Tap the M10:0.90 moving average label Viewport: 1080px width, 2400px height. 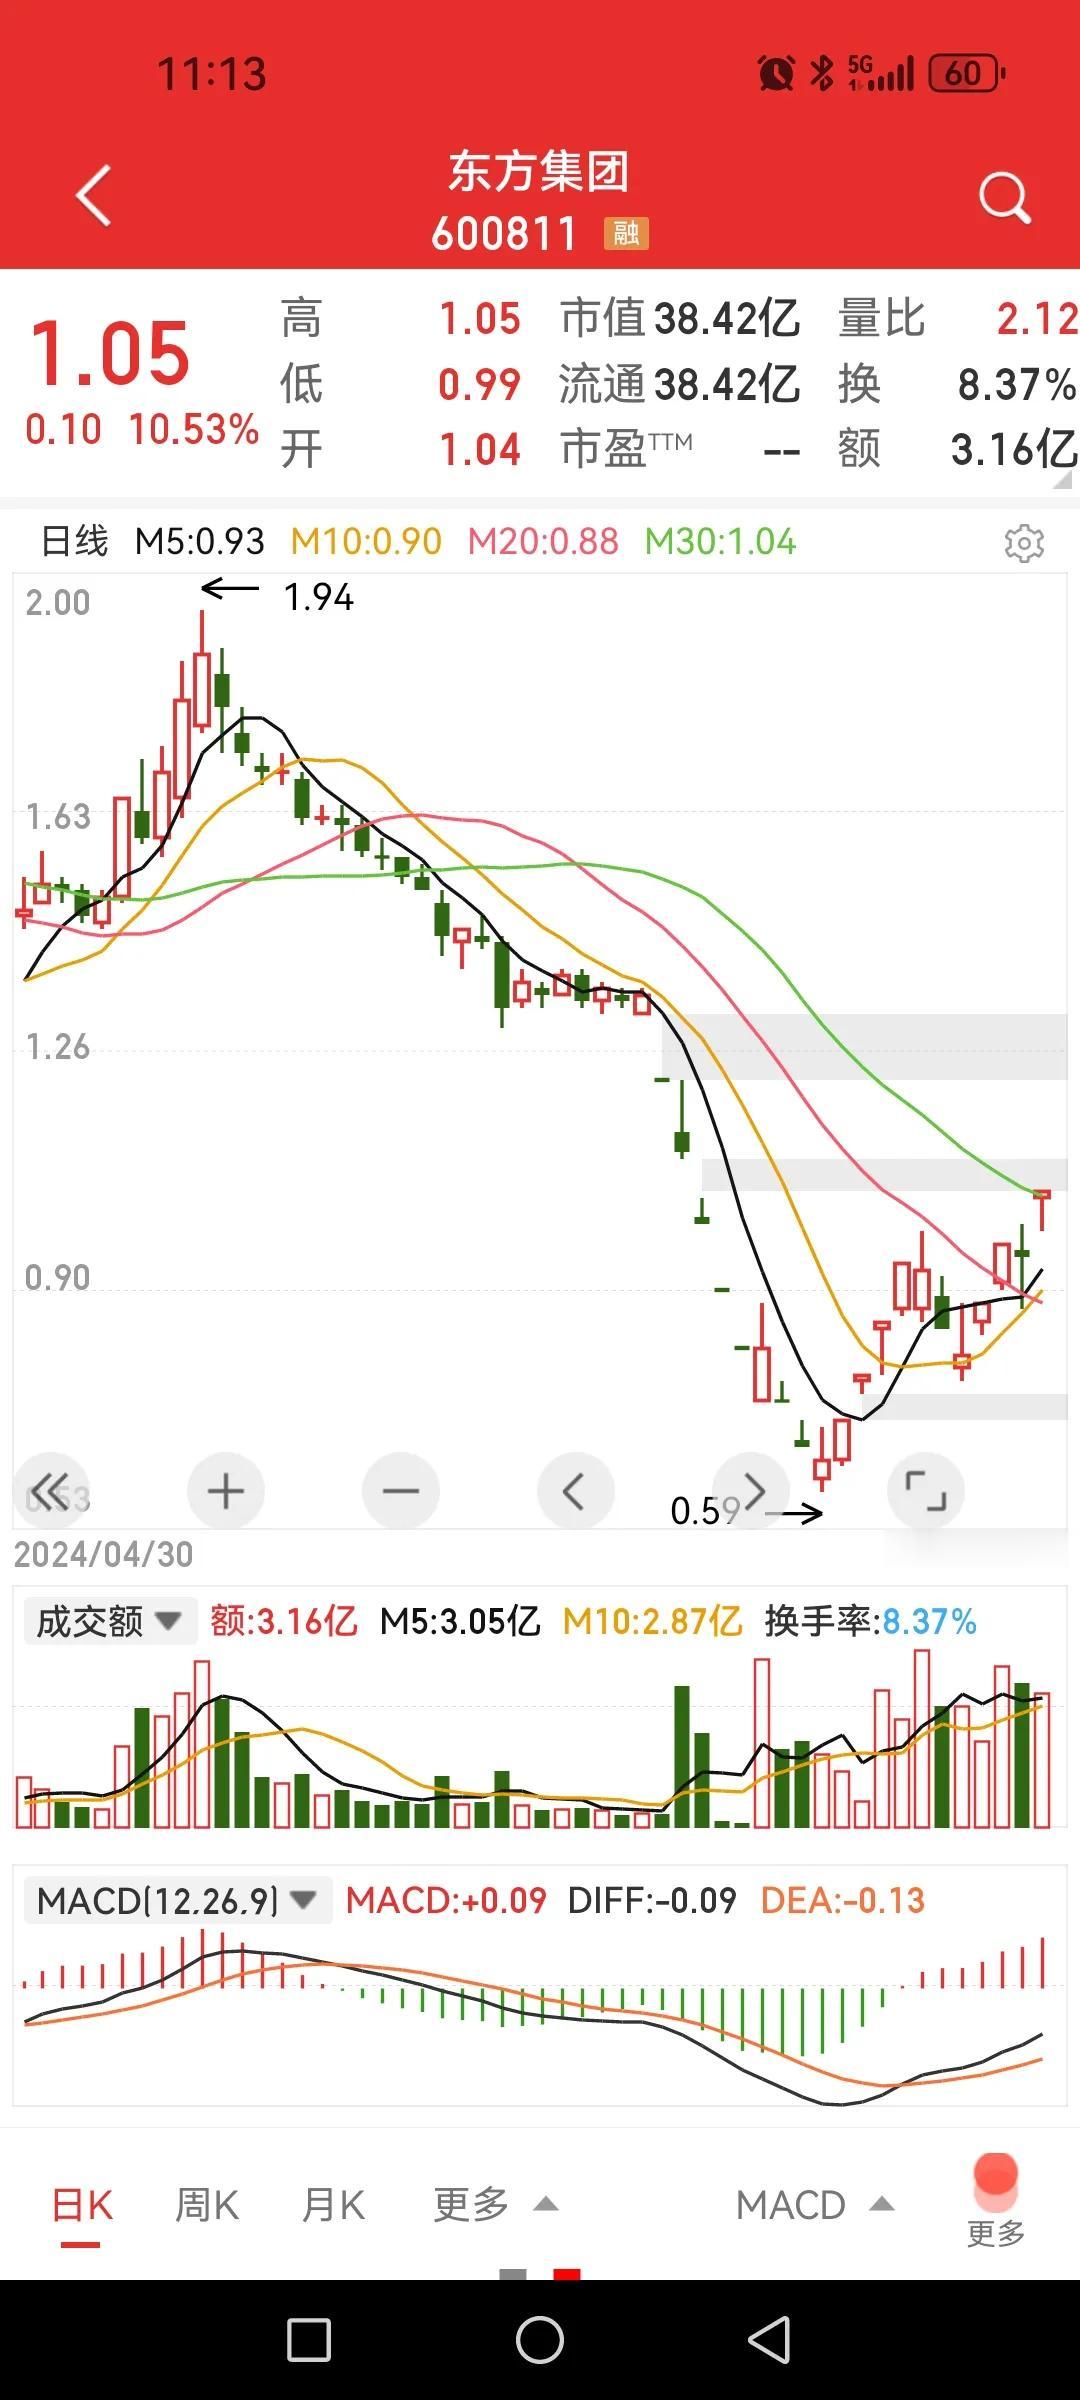click(x=366, y=541)
